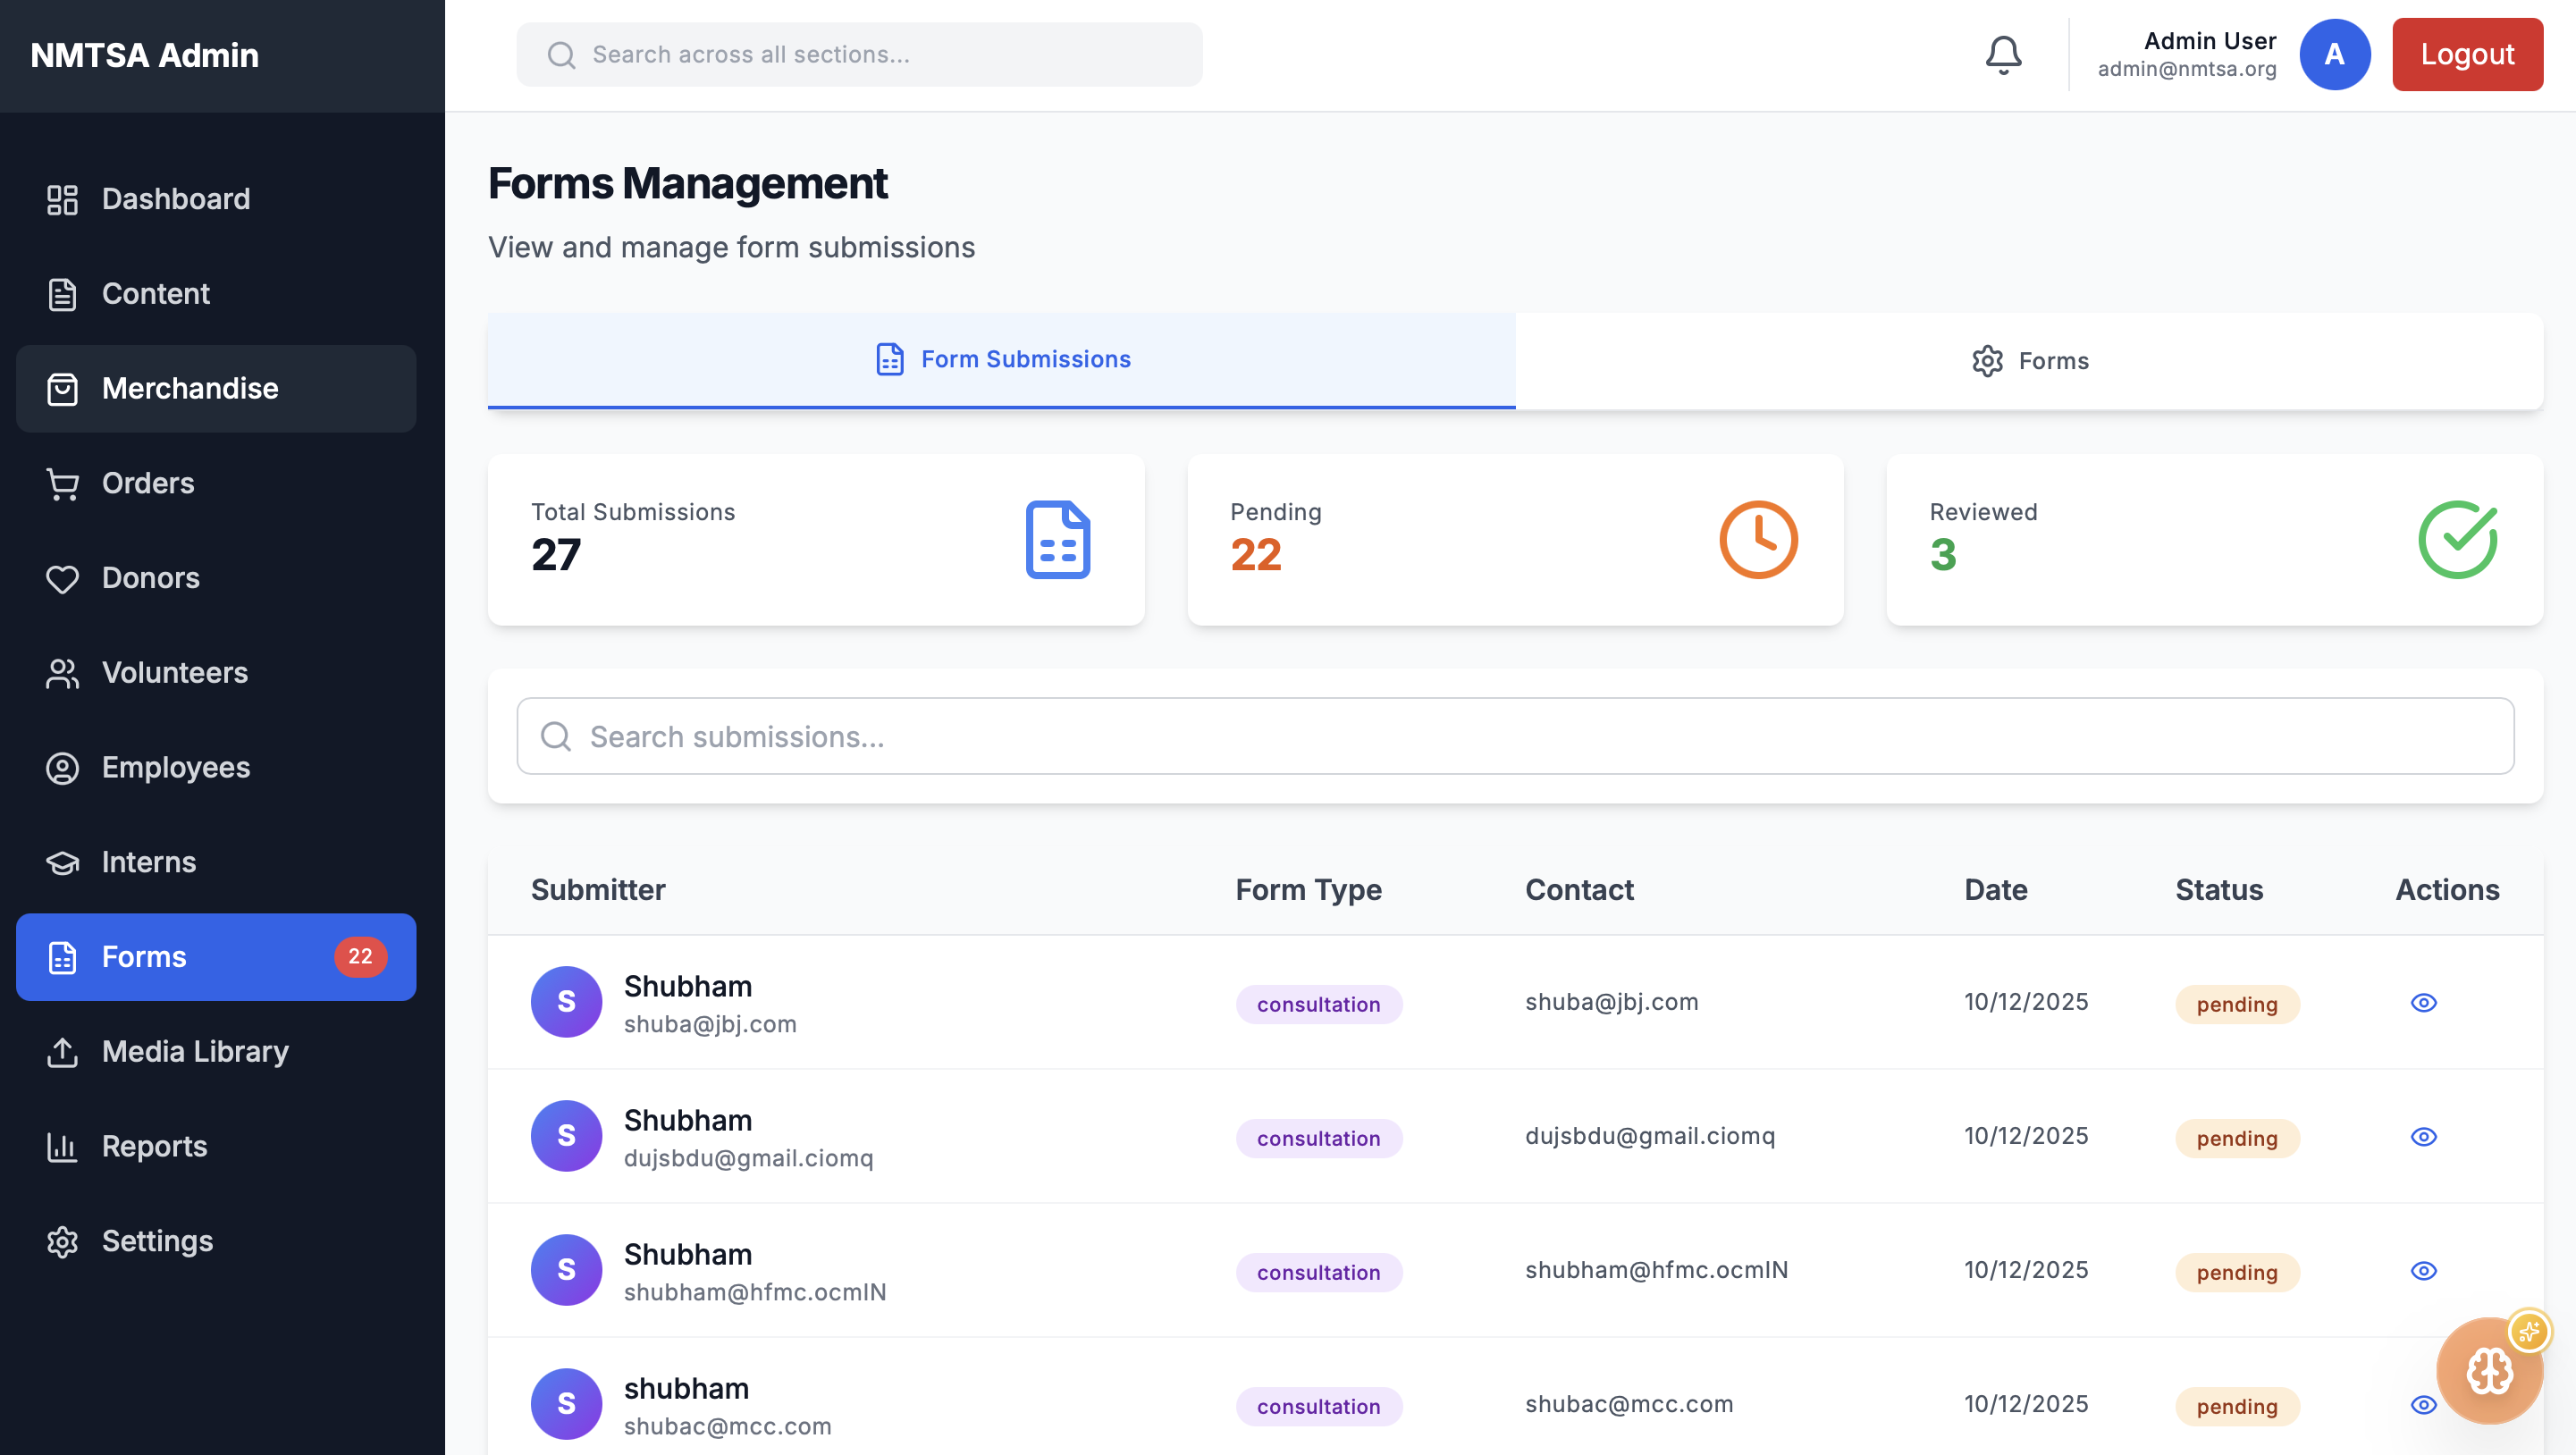Click the red Logout button
Screen dimensions: 2576x1455
coord(2467,55)
